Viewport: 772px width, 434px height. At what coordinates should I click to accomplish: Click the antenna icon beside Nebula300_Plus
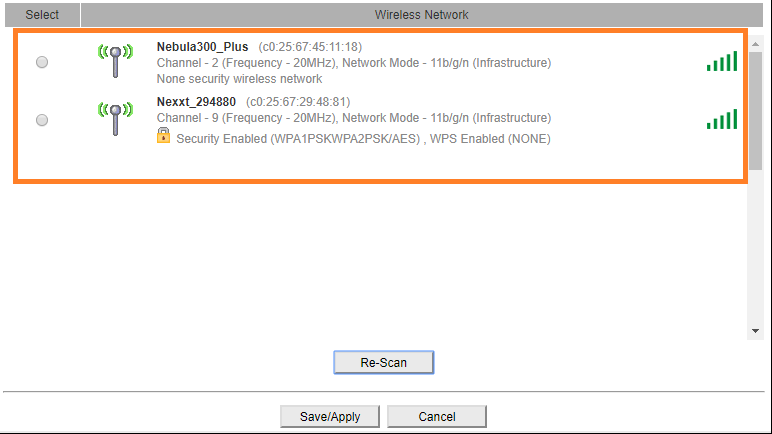(115, 60)
